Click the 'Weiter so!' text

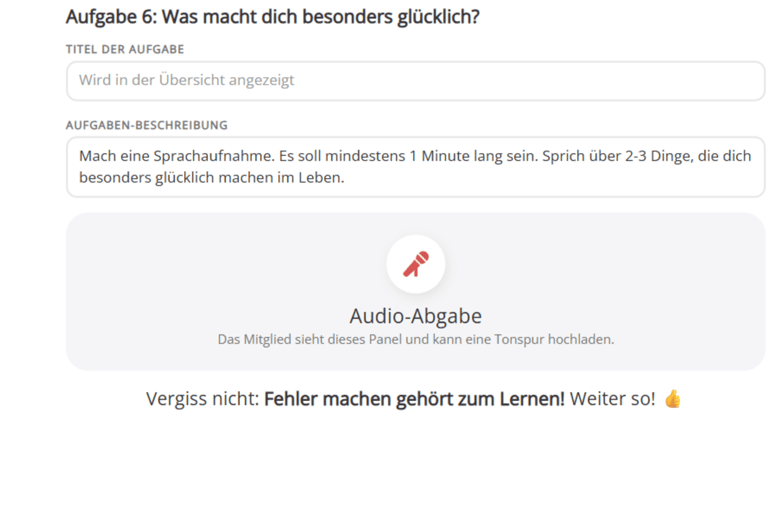click(x=612, y=399)
